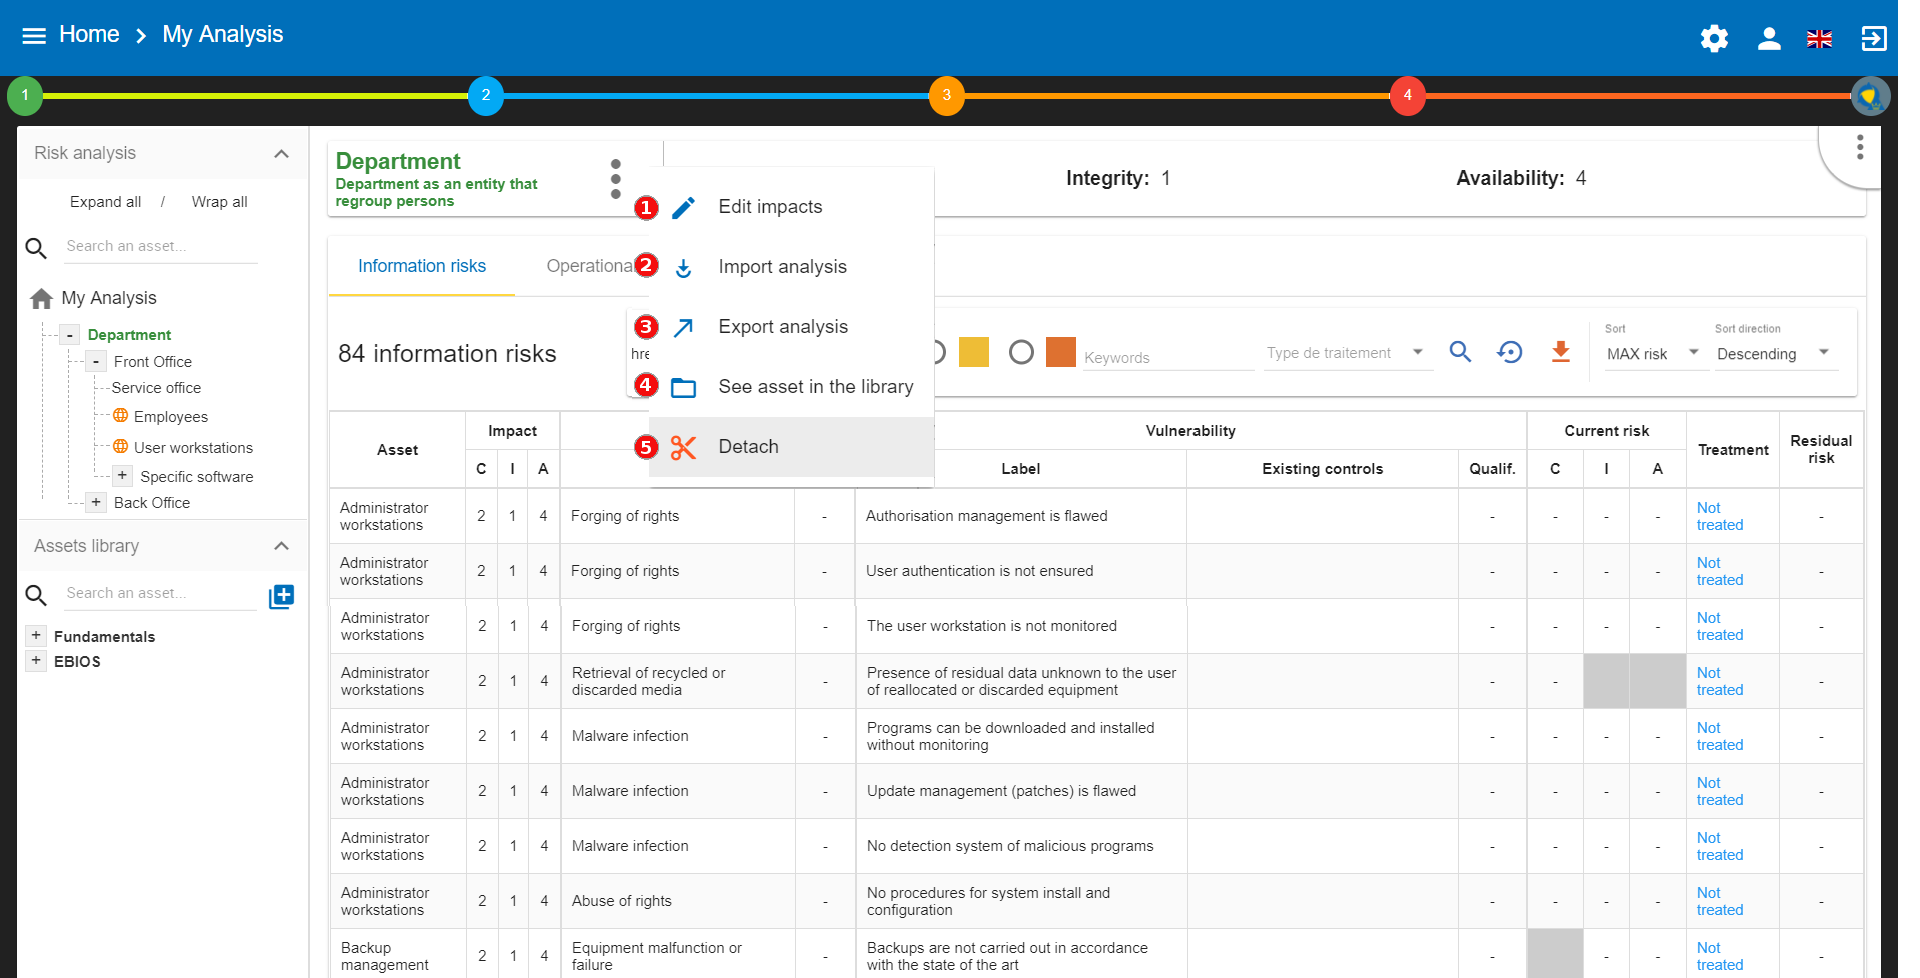Screen dimensions: 1920x978
Task: Collapse the Risk analysis panel chevron
Action: pyautogui.click(x=281, y=153)
